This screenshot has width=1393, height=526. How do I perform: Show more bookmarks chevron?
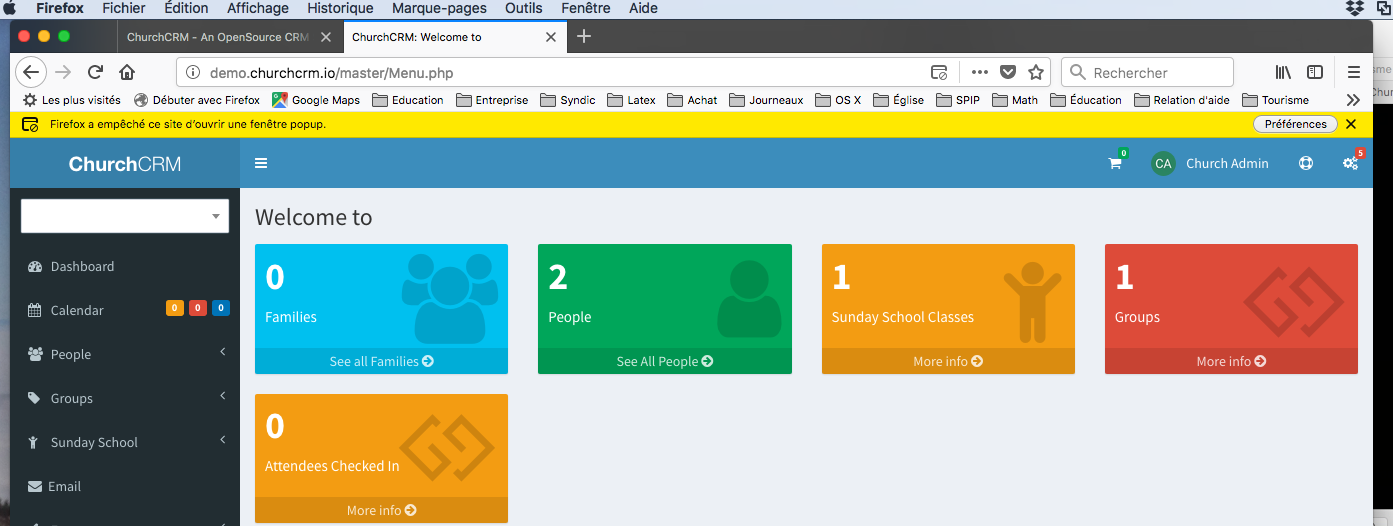pos(1353,100)
